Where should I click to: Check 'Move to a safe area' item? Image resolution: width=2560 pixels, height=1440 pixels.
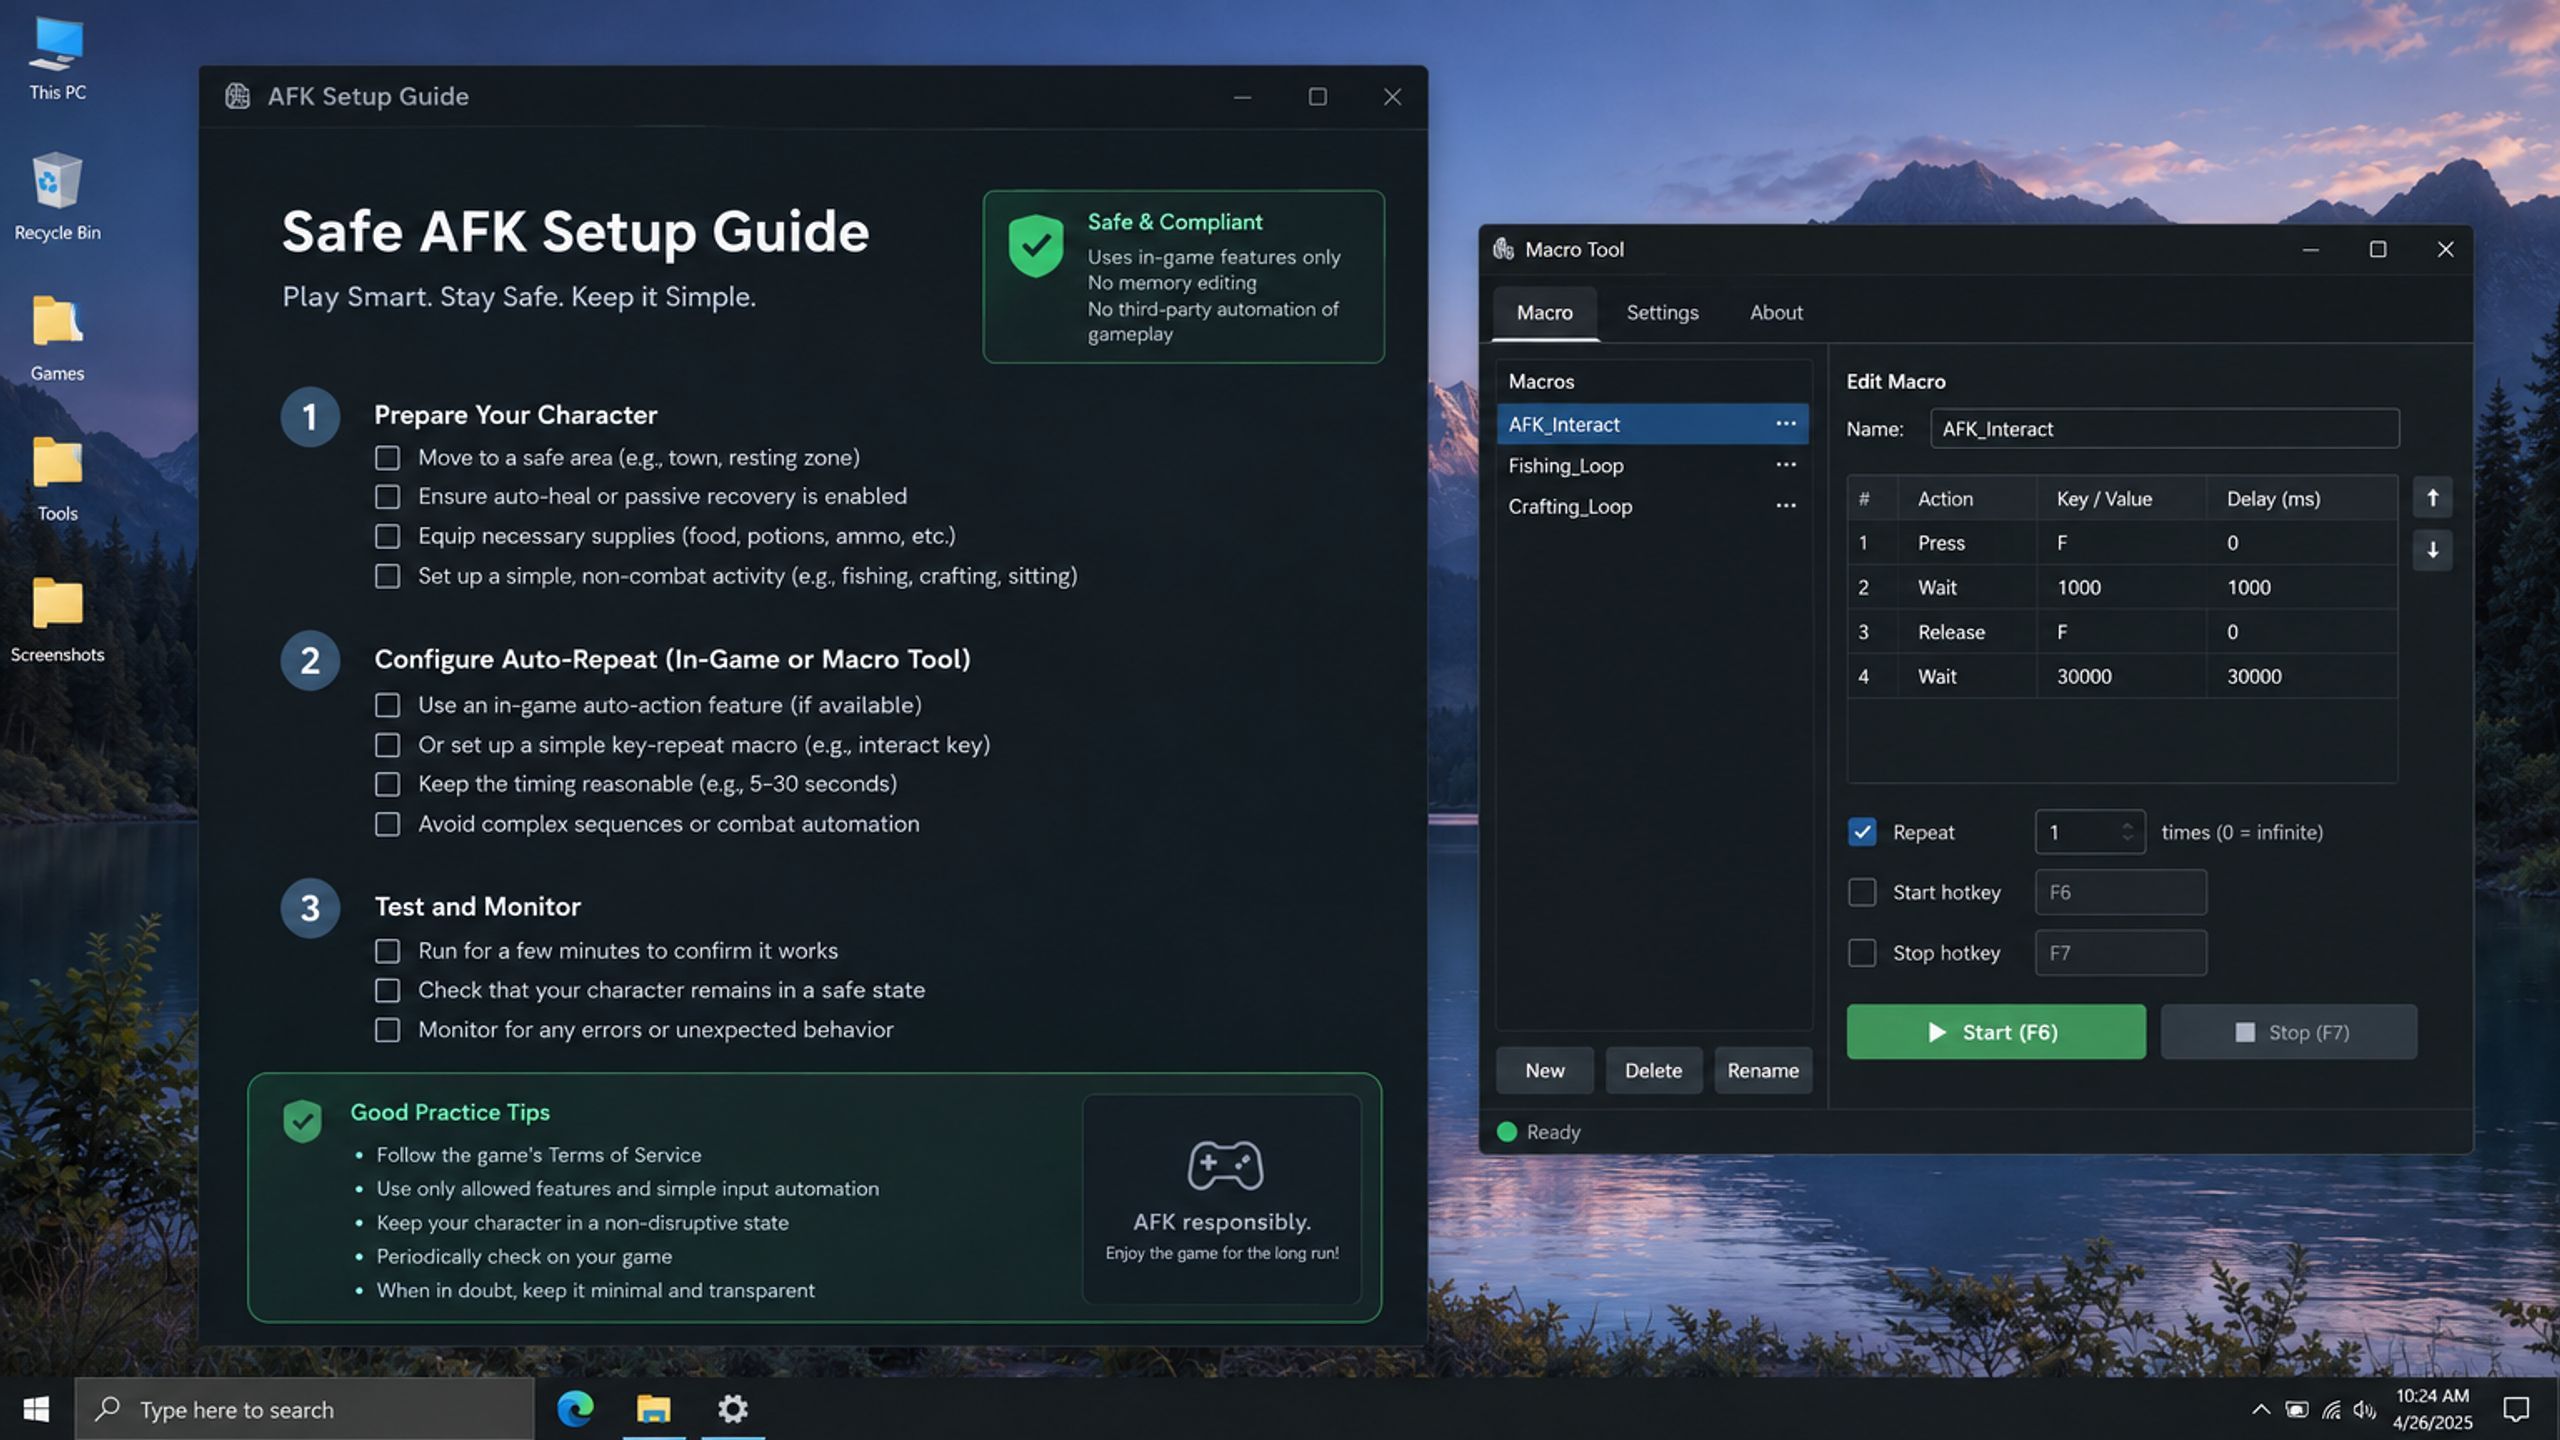click(387, 458)
